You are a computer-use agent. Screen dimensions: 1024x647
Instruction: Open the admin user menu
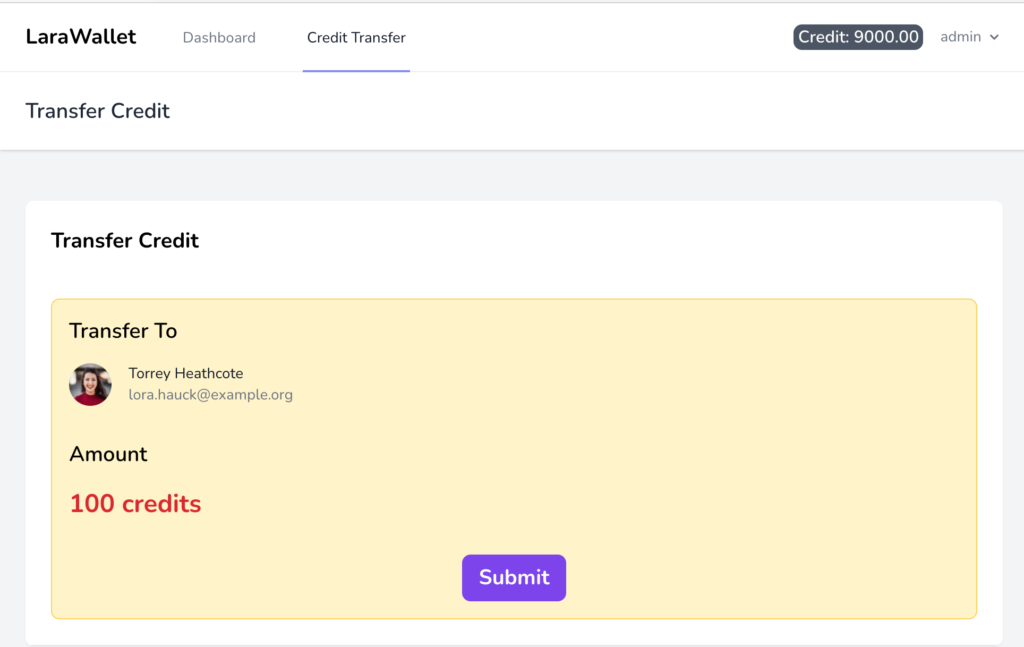[x=961, y=37]
